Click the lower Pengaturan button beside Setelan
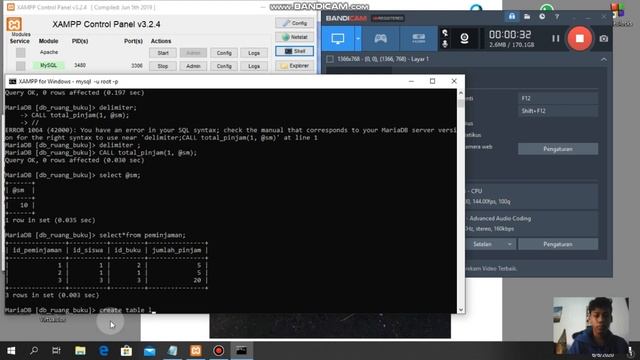Image resolution: width=640 pixels, height=360 pixels. tap(558, 244)
